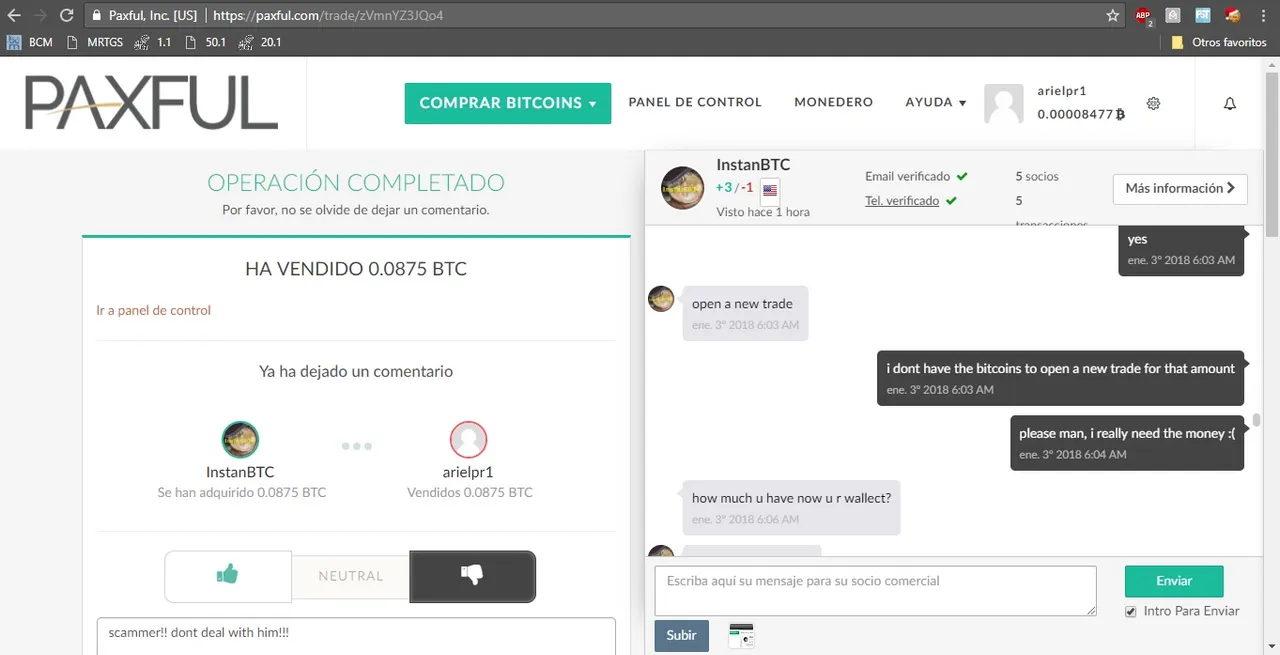This screenshot has width=1280, height=655.
Task: Bookmark this page with the star icon
Action: [x=1113, y=16]
